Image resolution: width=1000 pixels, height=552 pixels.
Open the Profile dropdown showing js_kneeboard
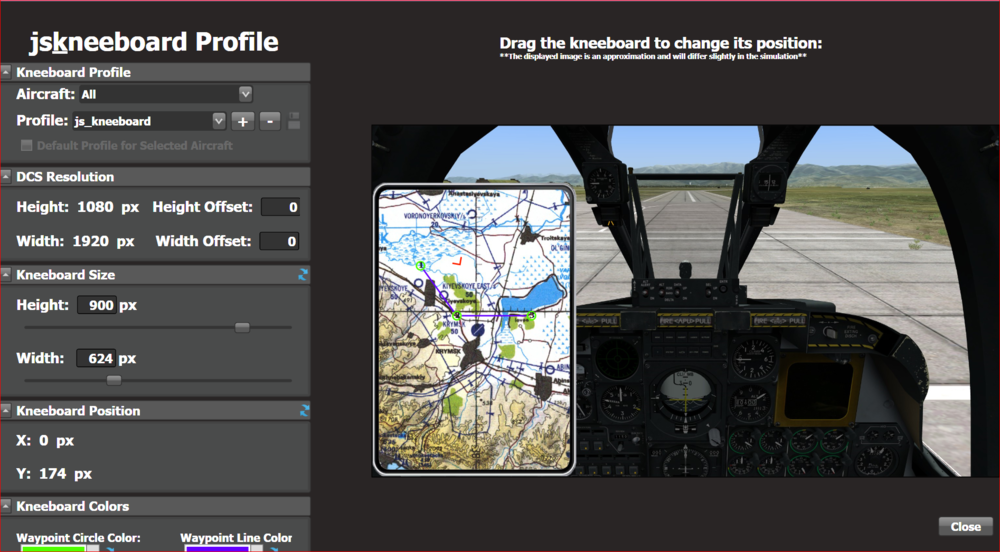click(x=149, y=120)
